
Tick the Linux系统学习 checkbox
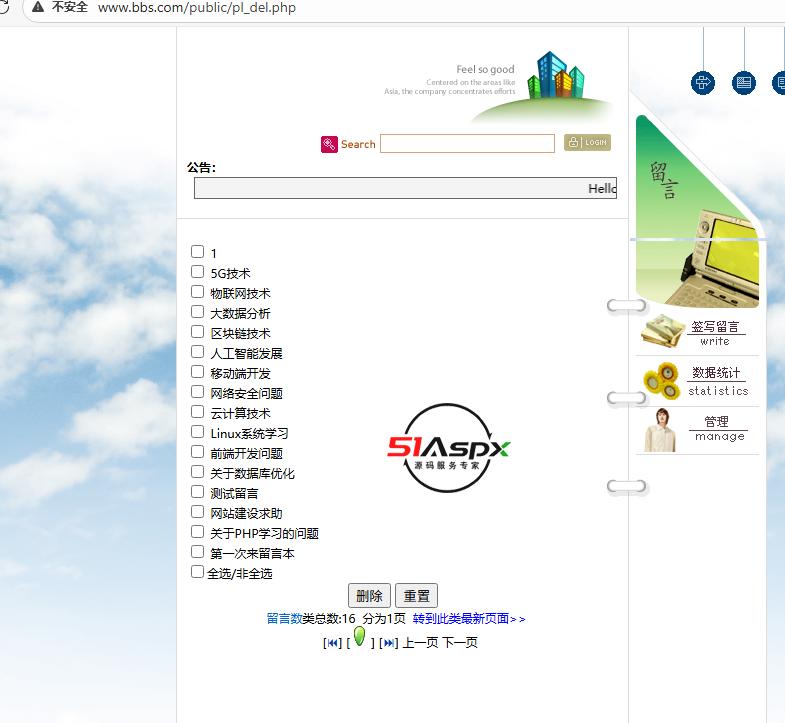coord(197,432)
